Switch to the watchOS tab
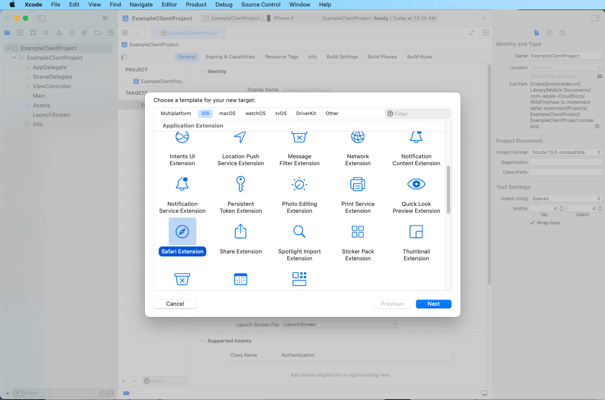The width and height of the screenshot is (605, 400). click(x=255, y=113)
